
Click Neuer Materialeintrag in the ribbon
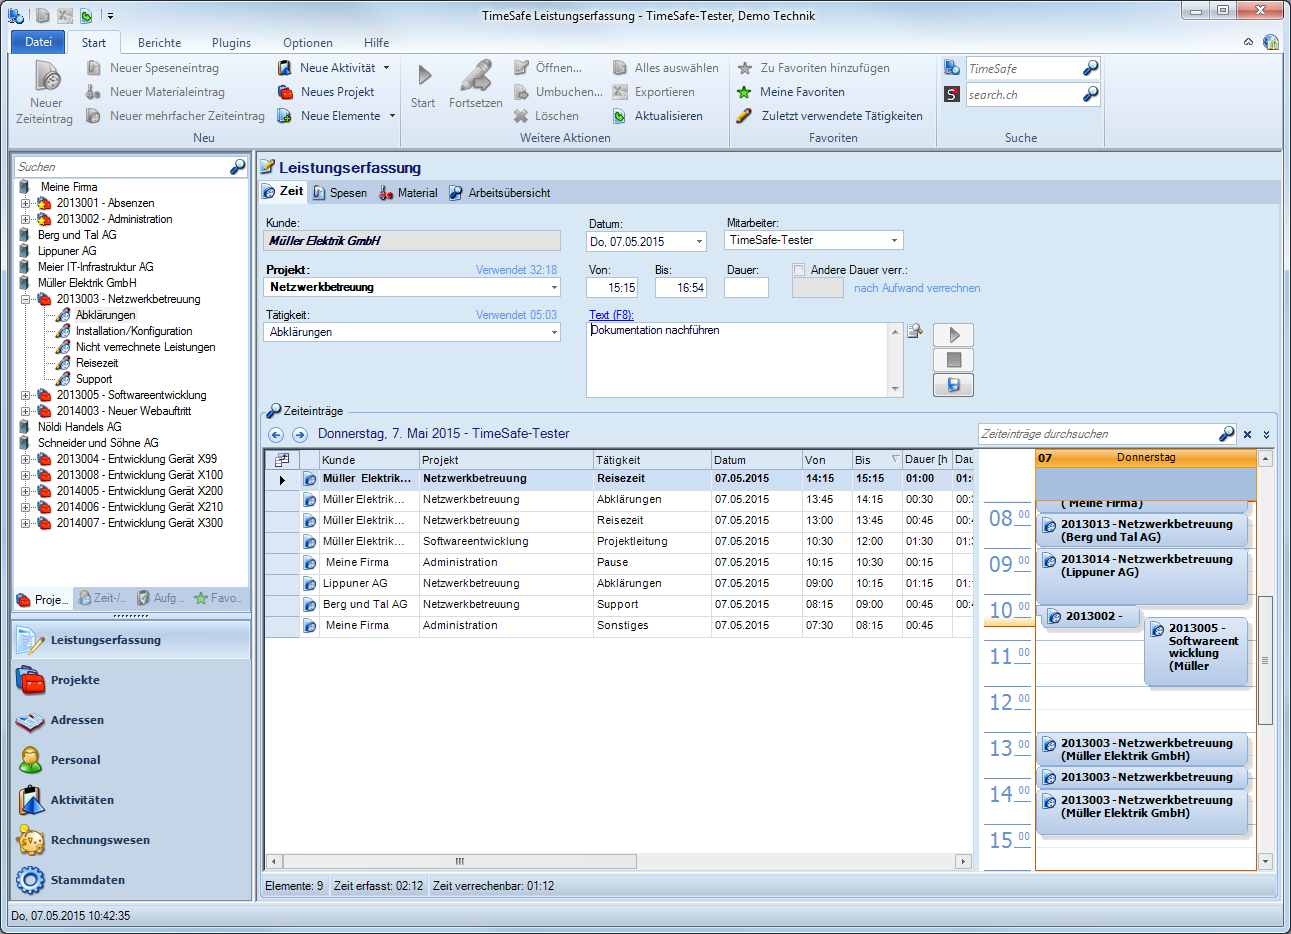coord(155,92)
